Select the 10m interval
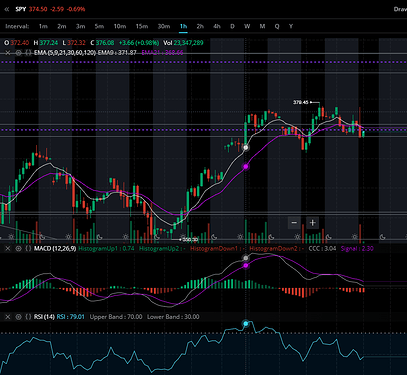Image resolution: width=407 pixels, height=375 pixels. click(x=120, y=26)
